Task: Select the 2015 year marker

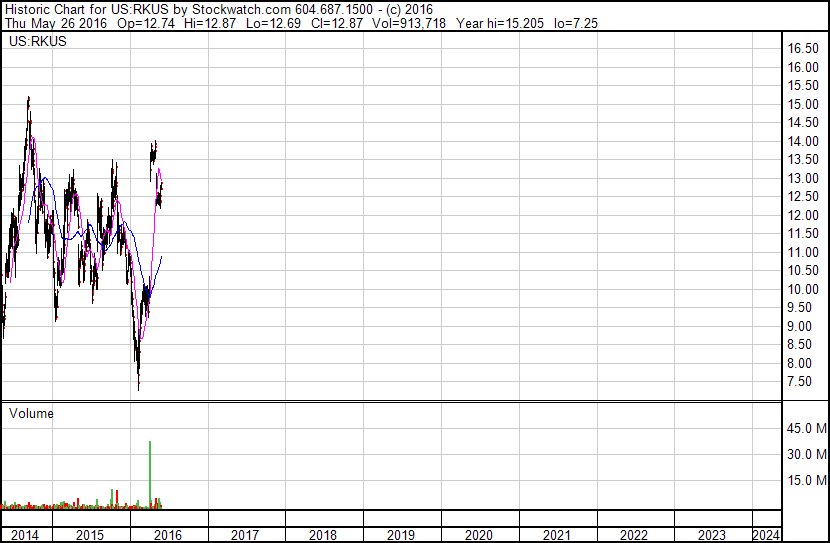Action: (x=90, y=535)
